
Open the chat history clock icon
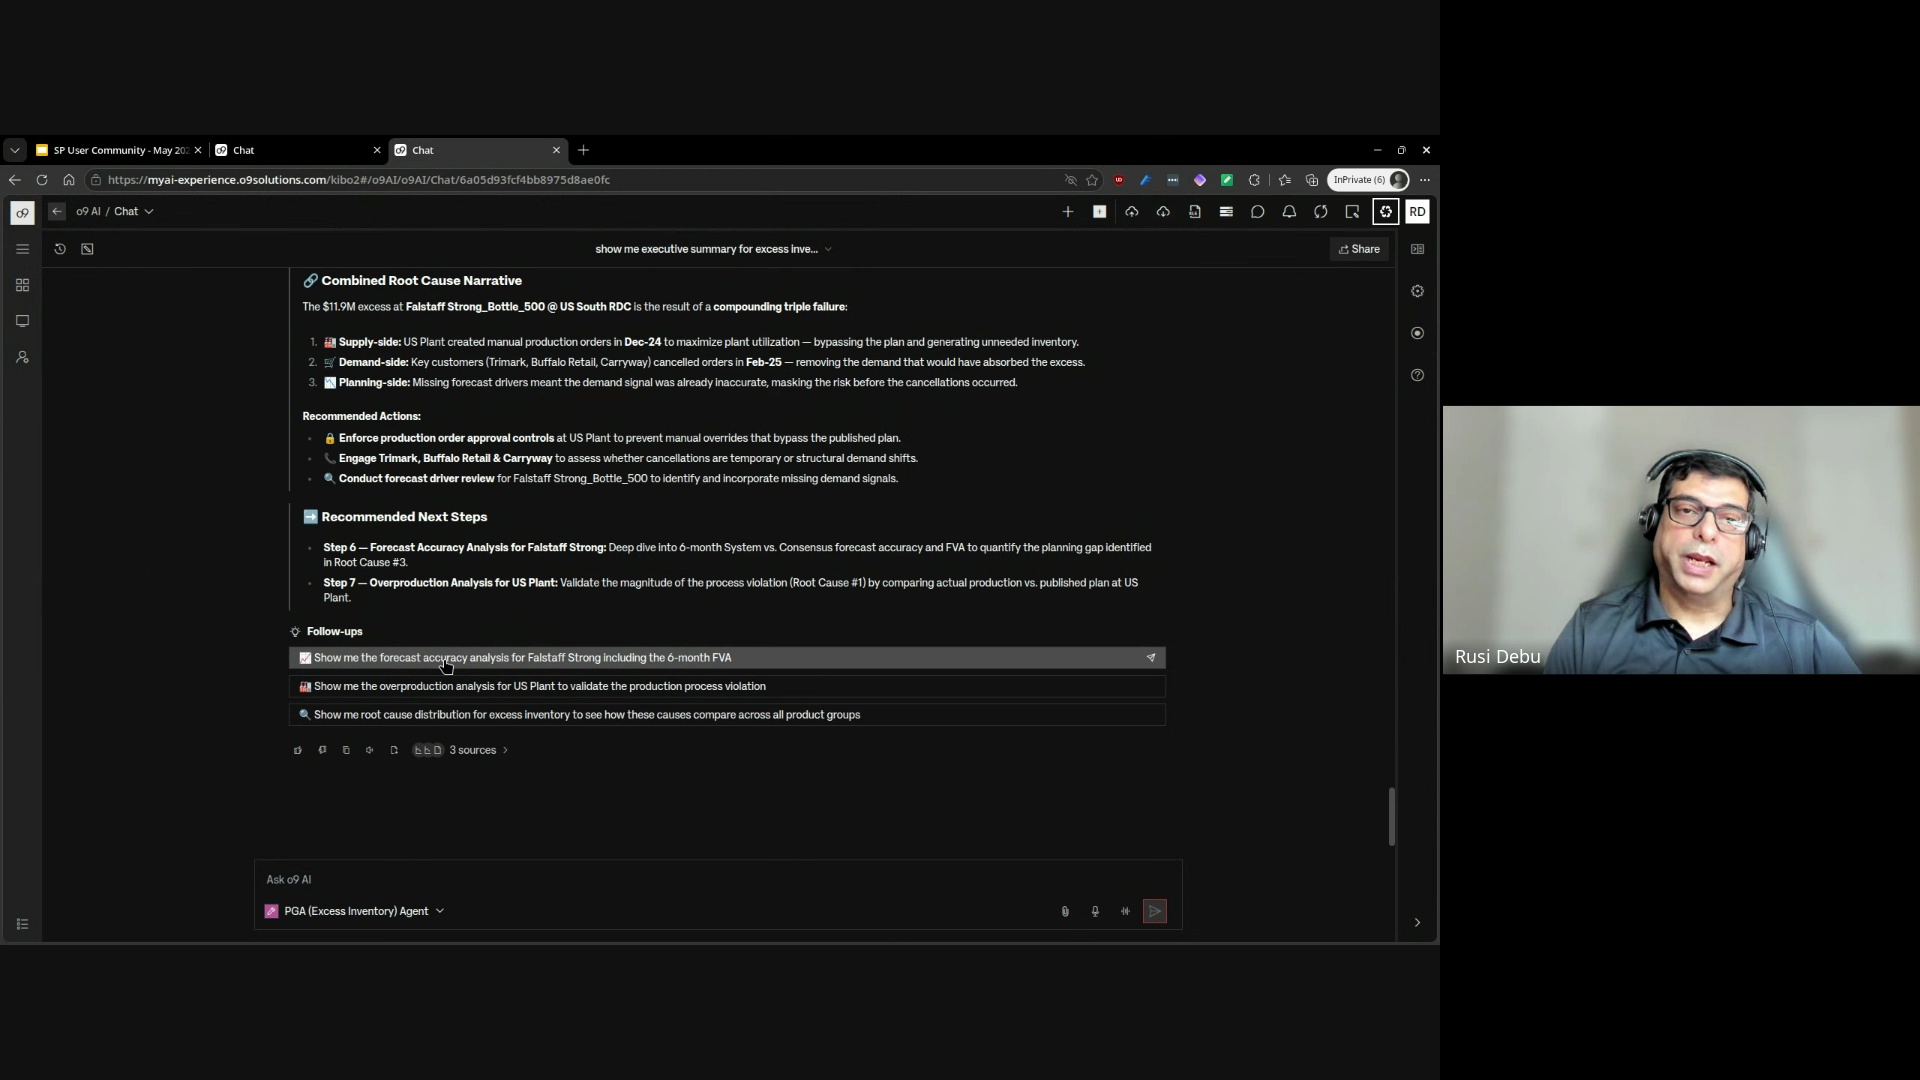(60, 249)
